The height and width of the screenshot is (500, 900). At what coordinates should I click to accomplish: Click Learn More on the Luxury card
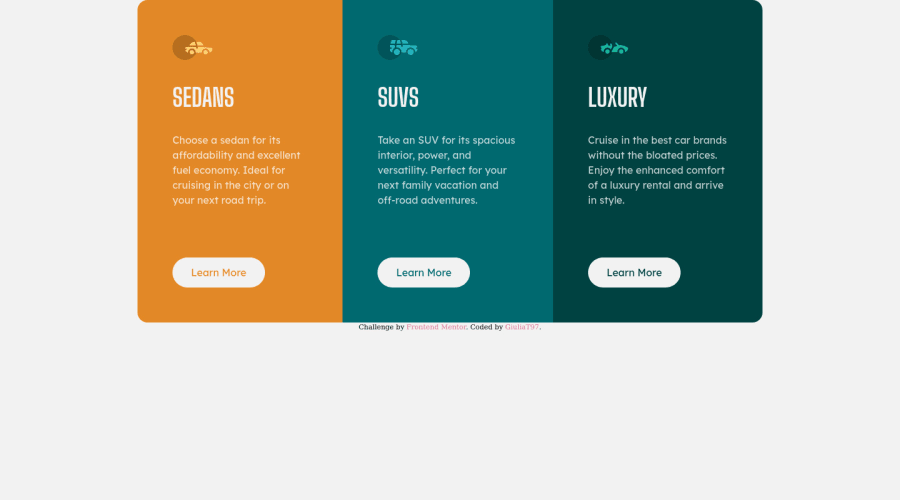click(x=634, y=273)
